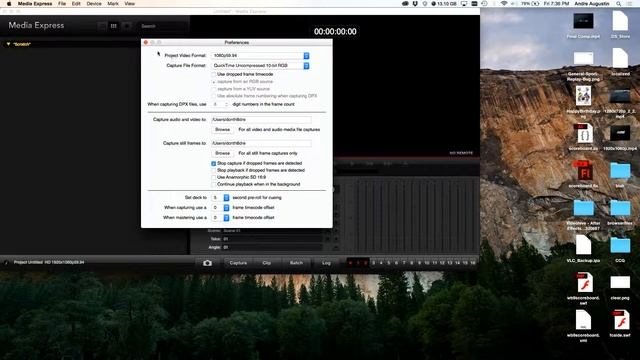The image size is (640, 360).
Task: Enable Use dropped frame timecode checkbox
Action: click(x=213, y=74)
